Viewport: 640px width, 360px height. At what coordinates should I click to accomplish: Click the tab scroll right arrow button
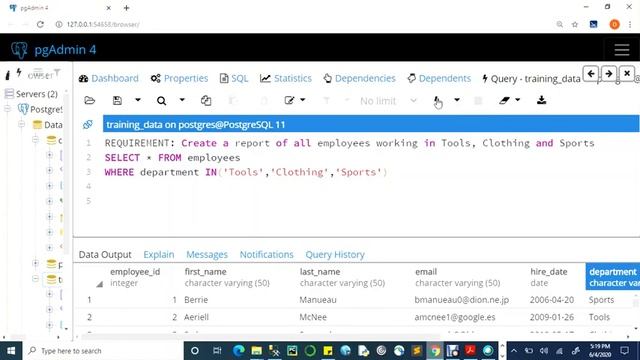point(609,74)
